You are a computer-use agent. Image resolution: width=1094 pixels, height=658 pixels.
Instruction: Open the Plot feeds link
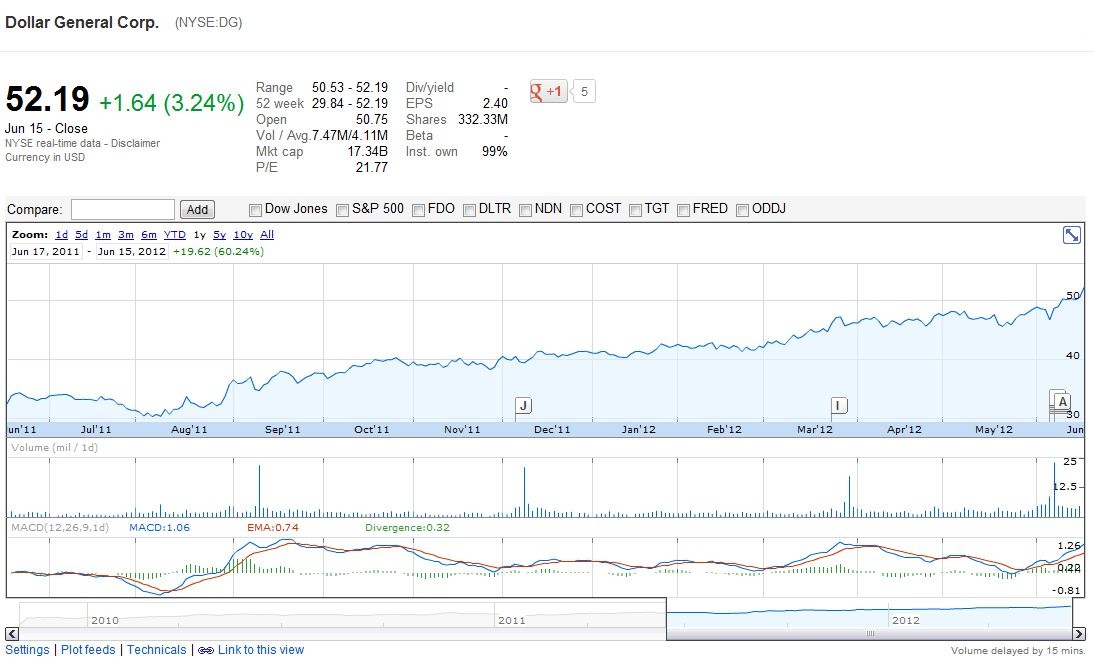coord(88,650)
